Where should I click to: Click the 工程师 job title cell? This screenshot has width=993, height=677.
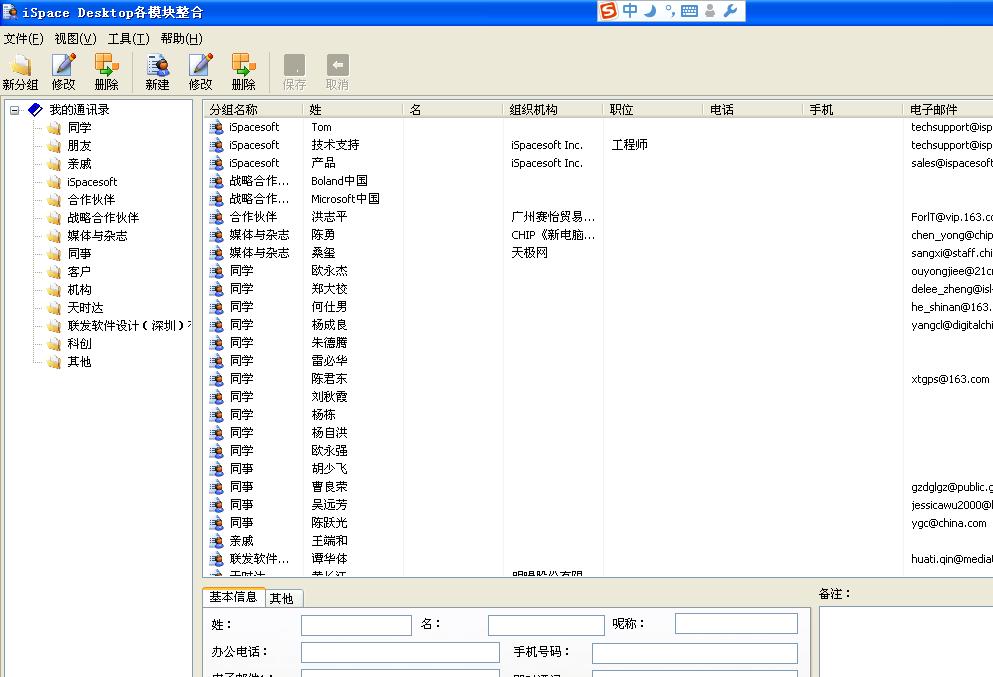tap(629, 145)
